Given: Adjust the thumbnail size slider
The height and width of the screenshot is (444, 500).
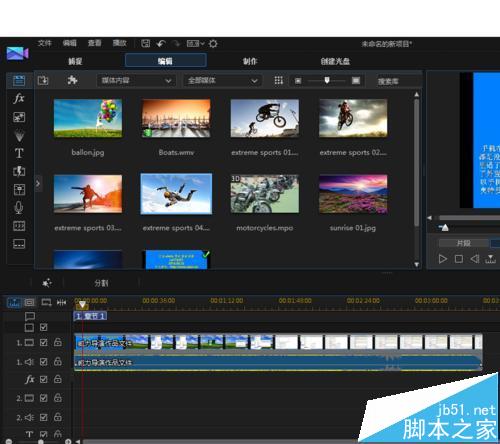Looking at the screenshot, I should (x=327, y=80).
